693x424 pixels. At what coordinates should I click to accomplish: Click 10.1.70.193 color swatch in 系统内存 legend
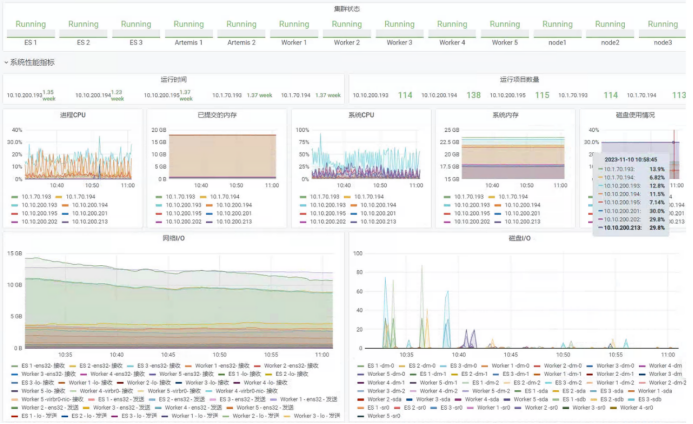click(442, 197)
